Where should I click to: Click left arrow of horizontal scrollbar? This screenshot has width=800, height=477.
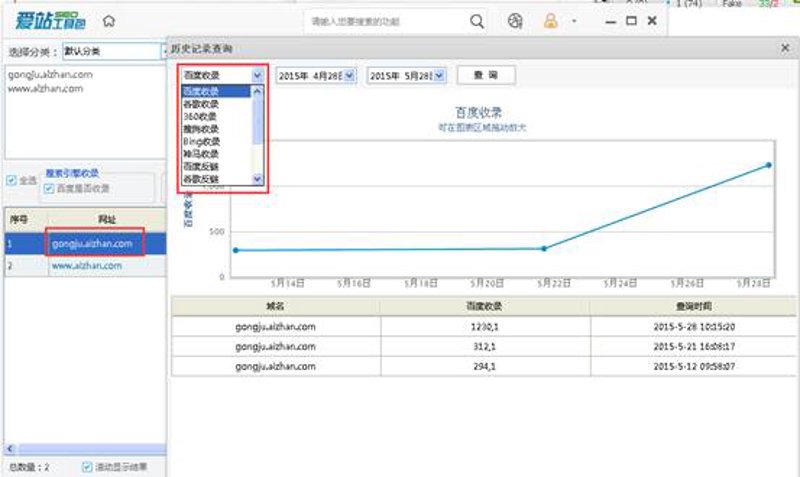click(x=10, y=449)
